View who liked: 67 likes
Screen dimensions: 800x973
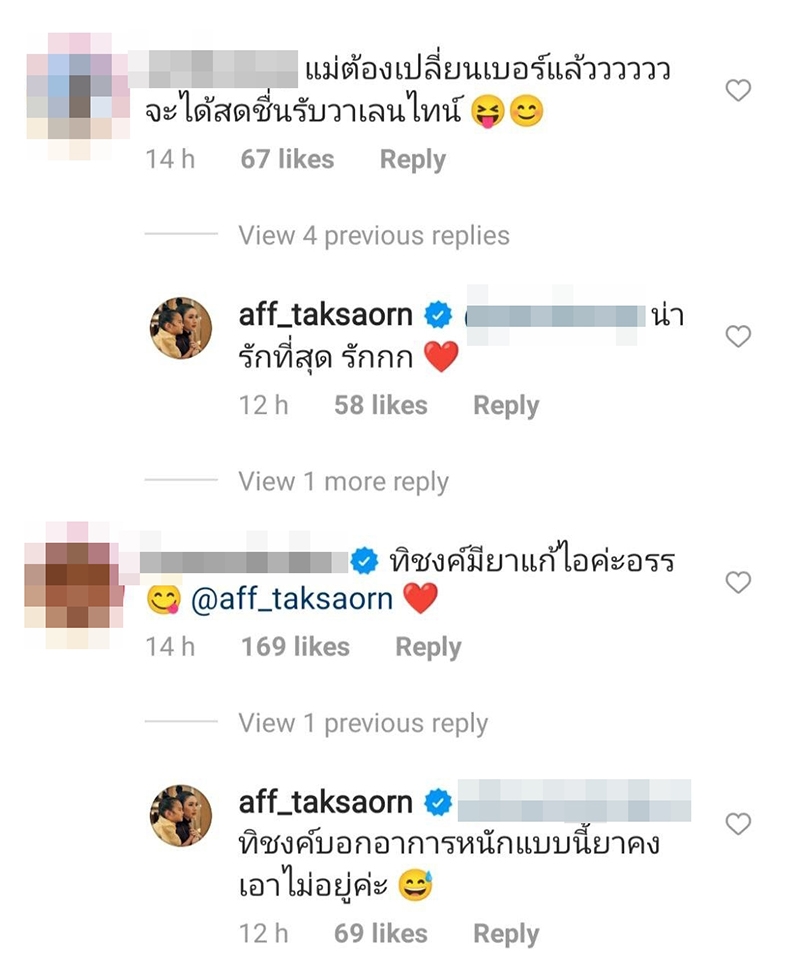click(x=287, y=159)
